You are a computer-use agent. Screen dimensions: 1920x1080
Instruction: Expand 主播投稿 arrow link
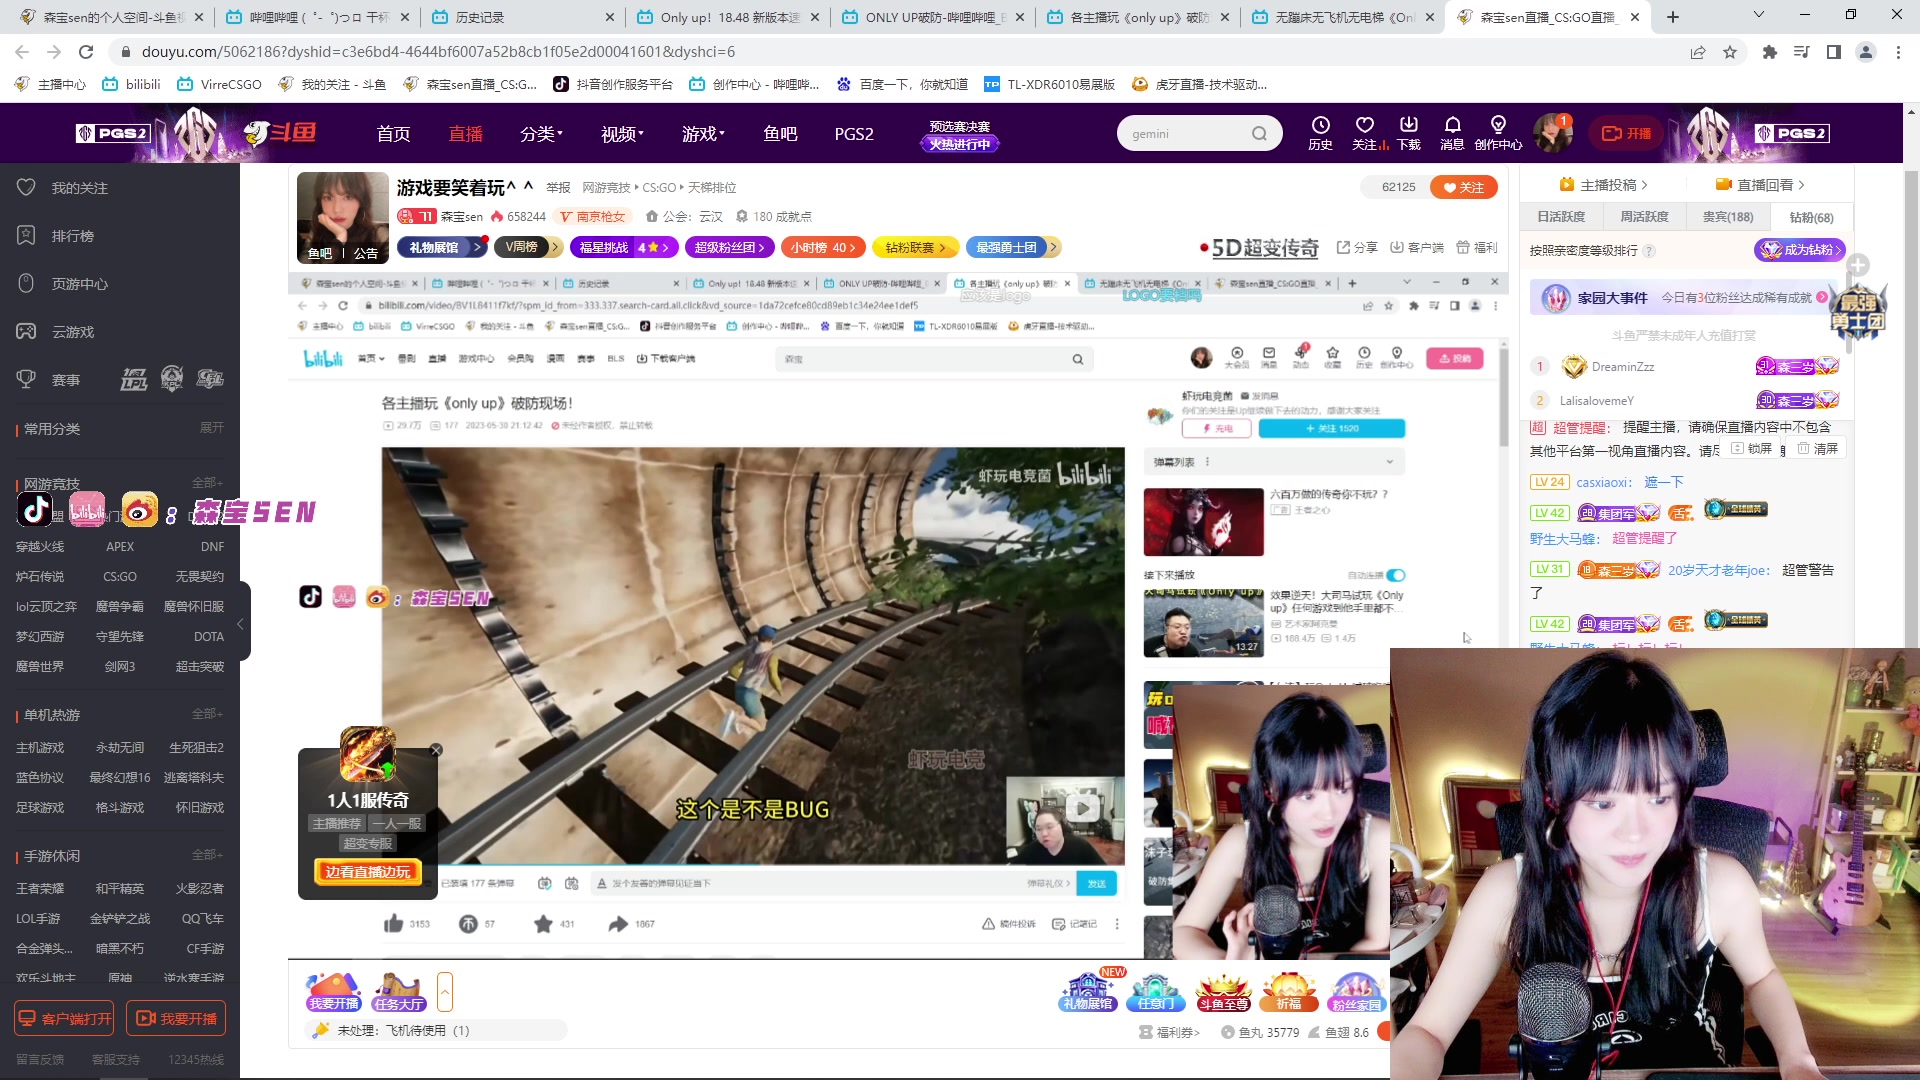coord(1603,185)
